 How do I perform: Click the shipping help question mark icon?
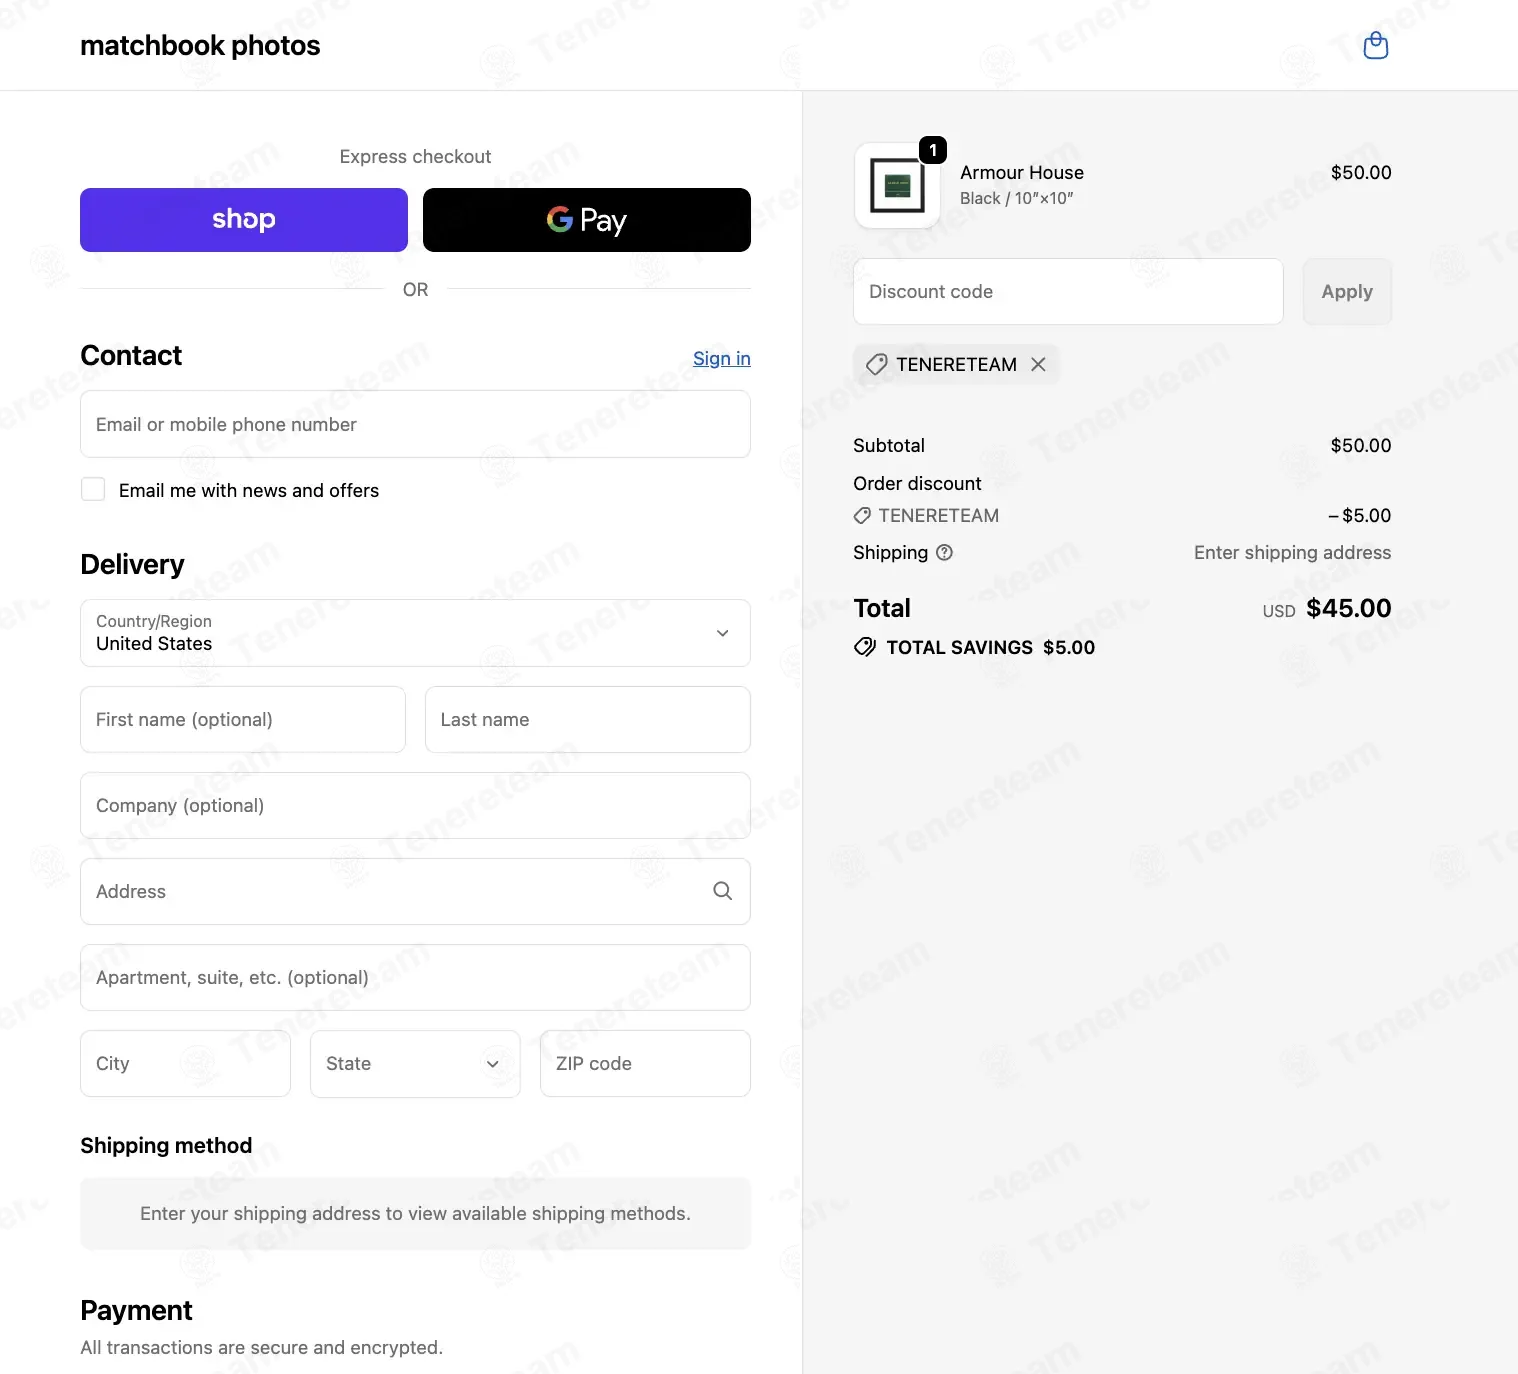[944, 552]
